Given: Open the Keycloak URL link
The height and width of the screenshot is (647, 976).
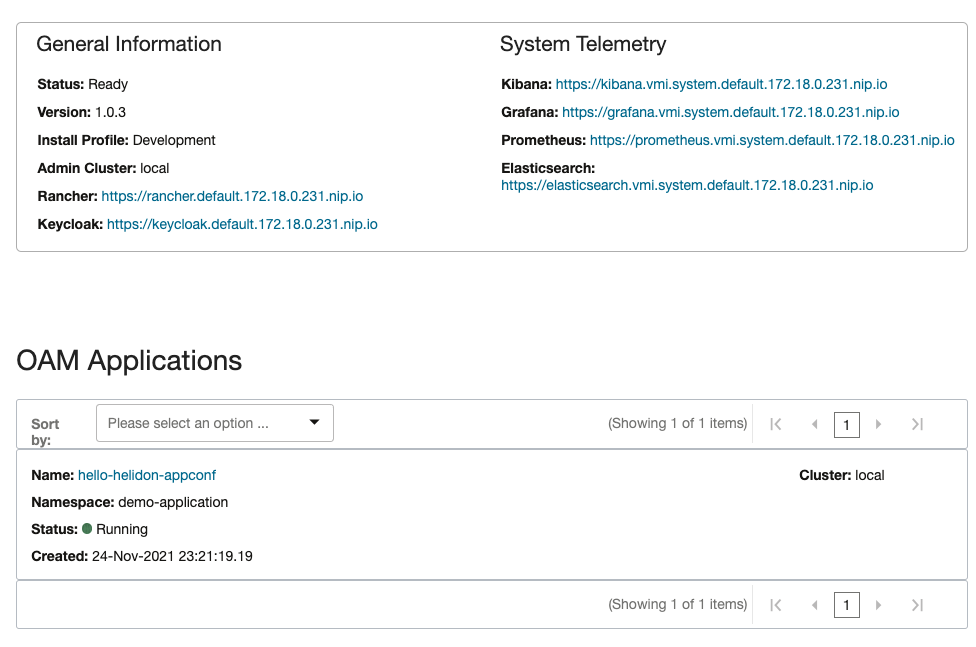Looking at the screenshot, I should tap(242, 225).
